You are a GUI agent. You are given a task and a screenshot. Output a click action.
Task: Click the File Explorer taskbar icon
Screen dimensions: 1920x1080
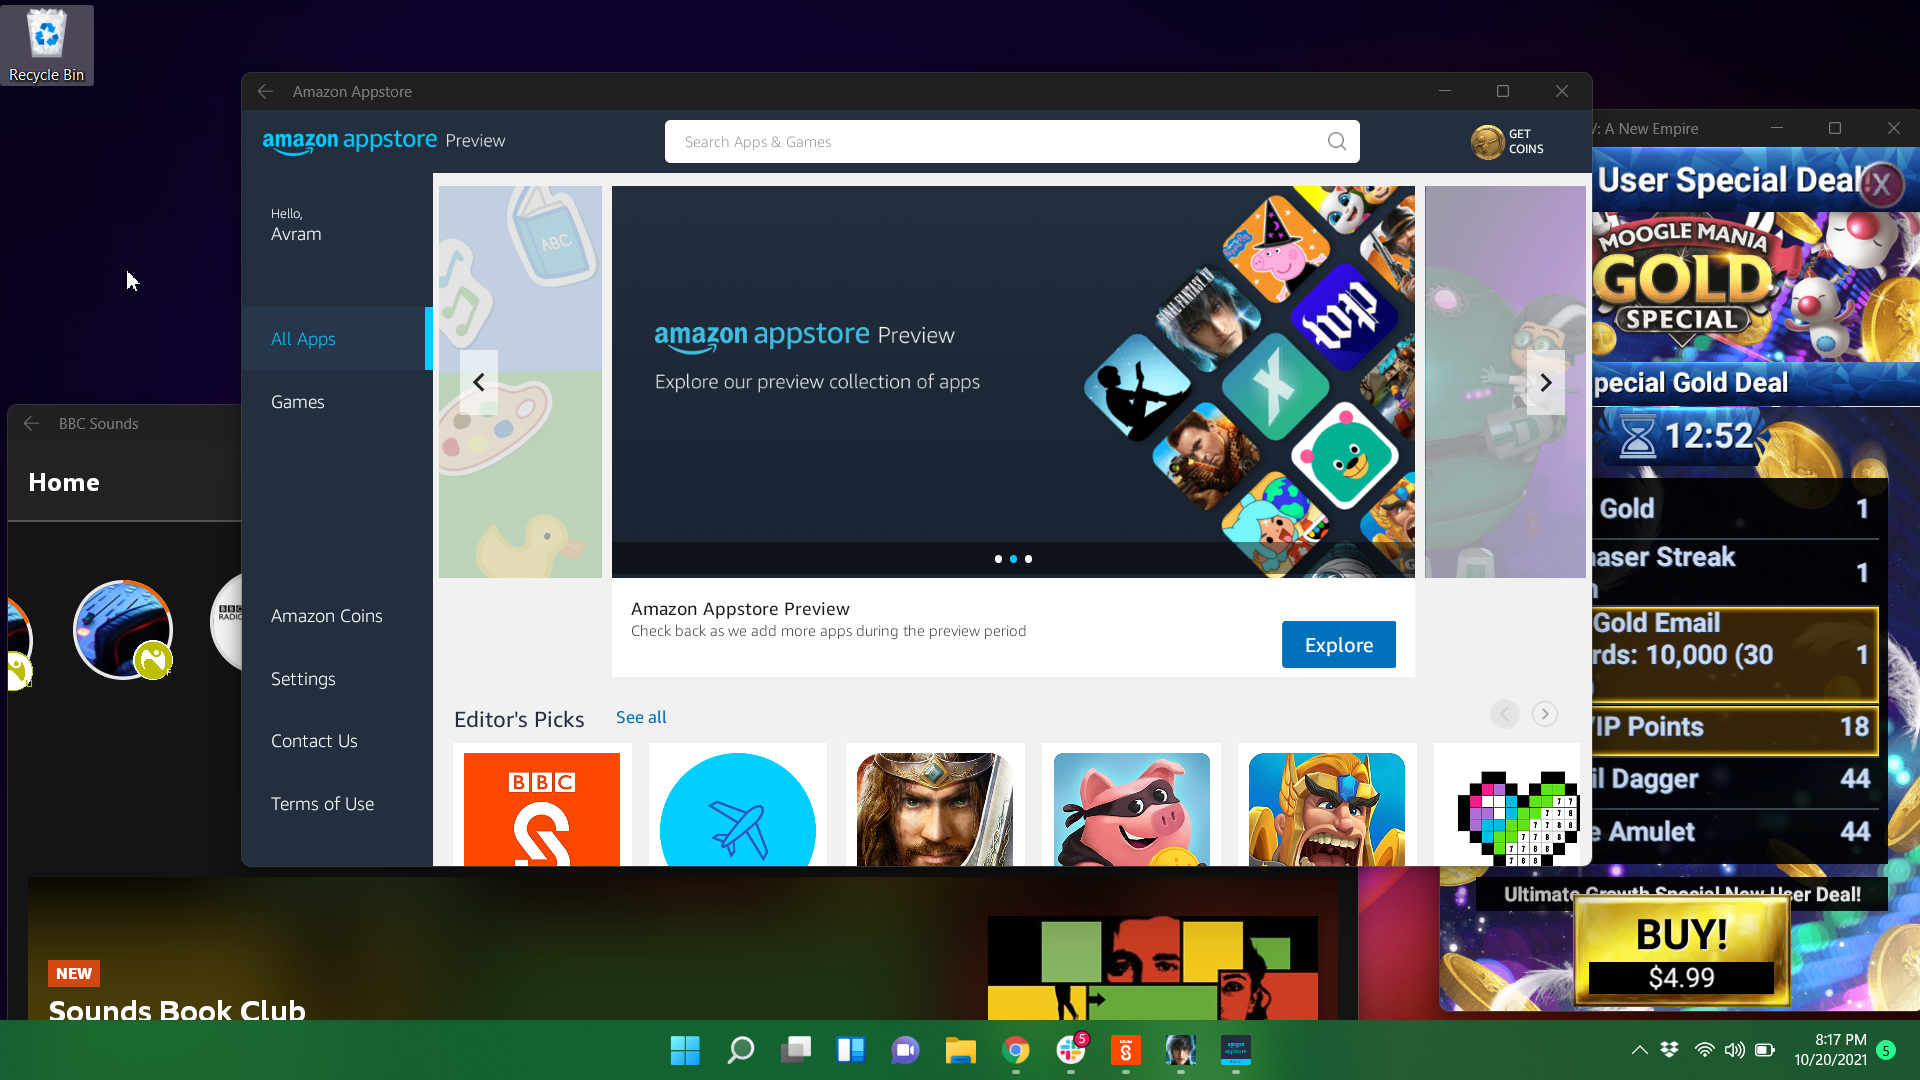coord(960,1050)
